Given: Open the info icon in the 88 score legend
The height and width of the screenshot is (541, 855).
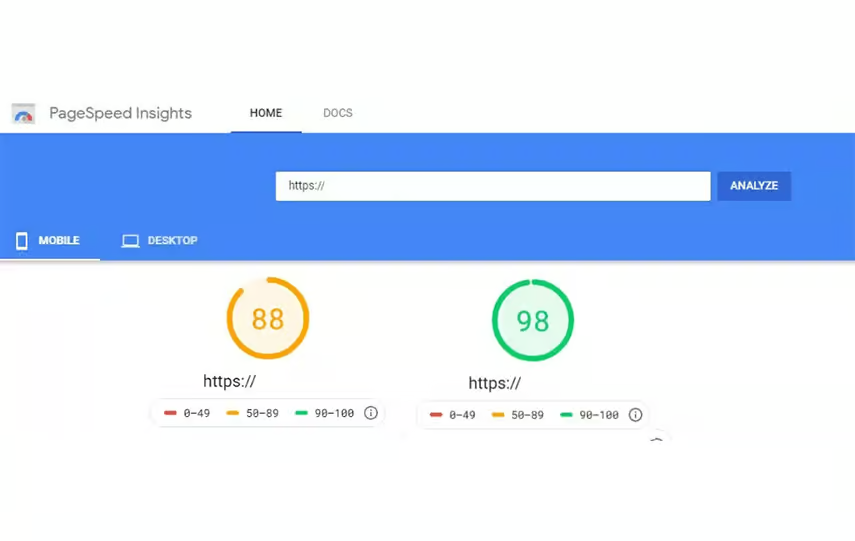Looking at the screenshot, I should point(371,413).
